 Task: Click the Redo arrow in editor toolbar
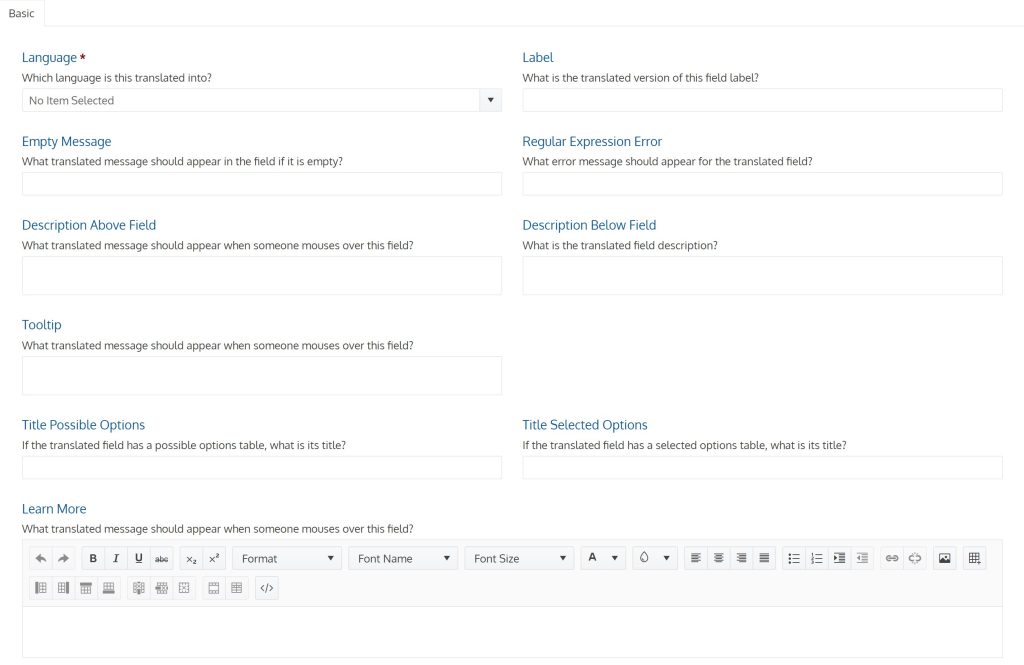coord(63,559)
